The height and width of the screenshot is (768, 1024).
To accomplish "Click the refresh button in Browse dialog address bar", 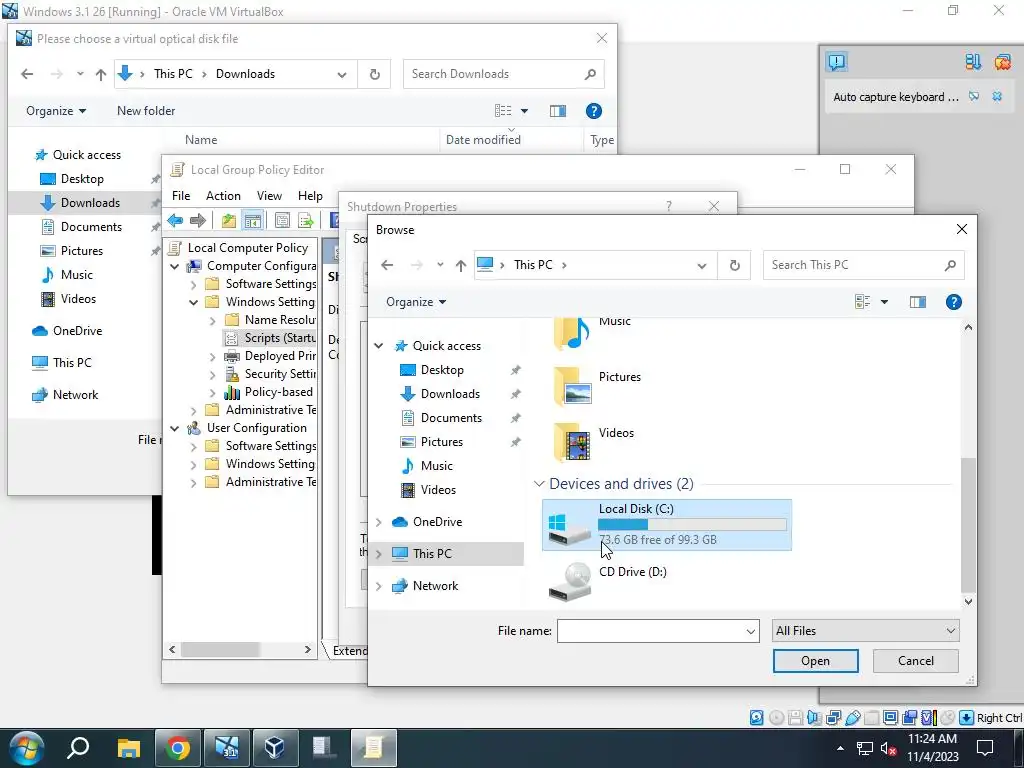I will (x=734, y=265).
